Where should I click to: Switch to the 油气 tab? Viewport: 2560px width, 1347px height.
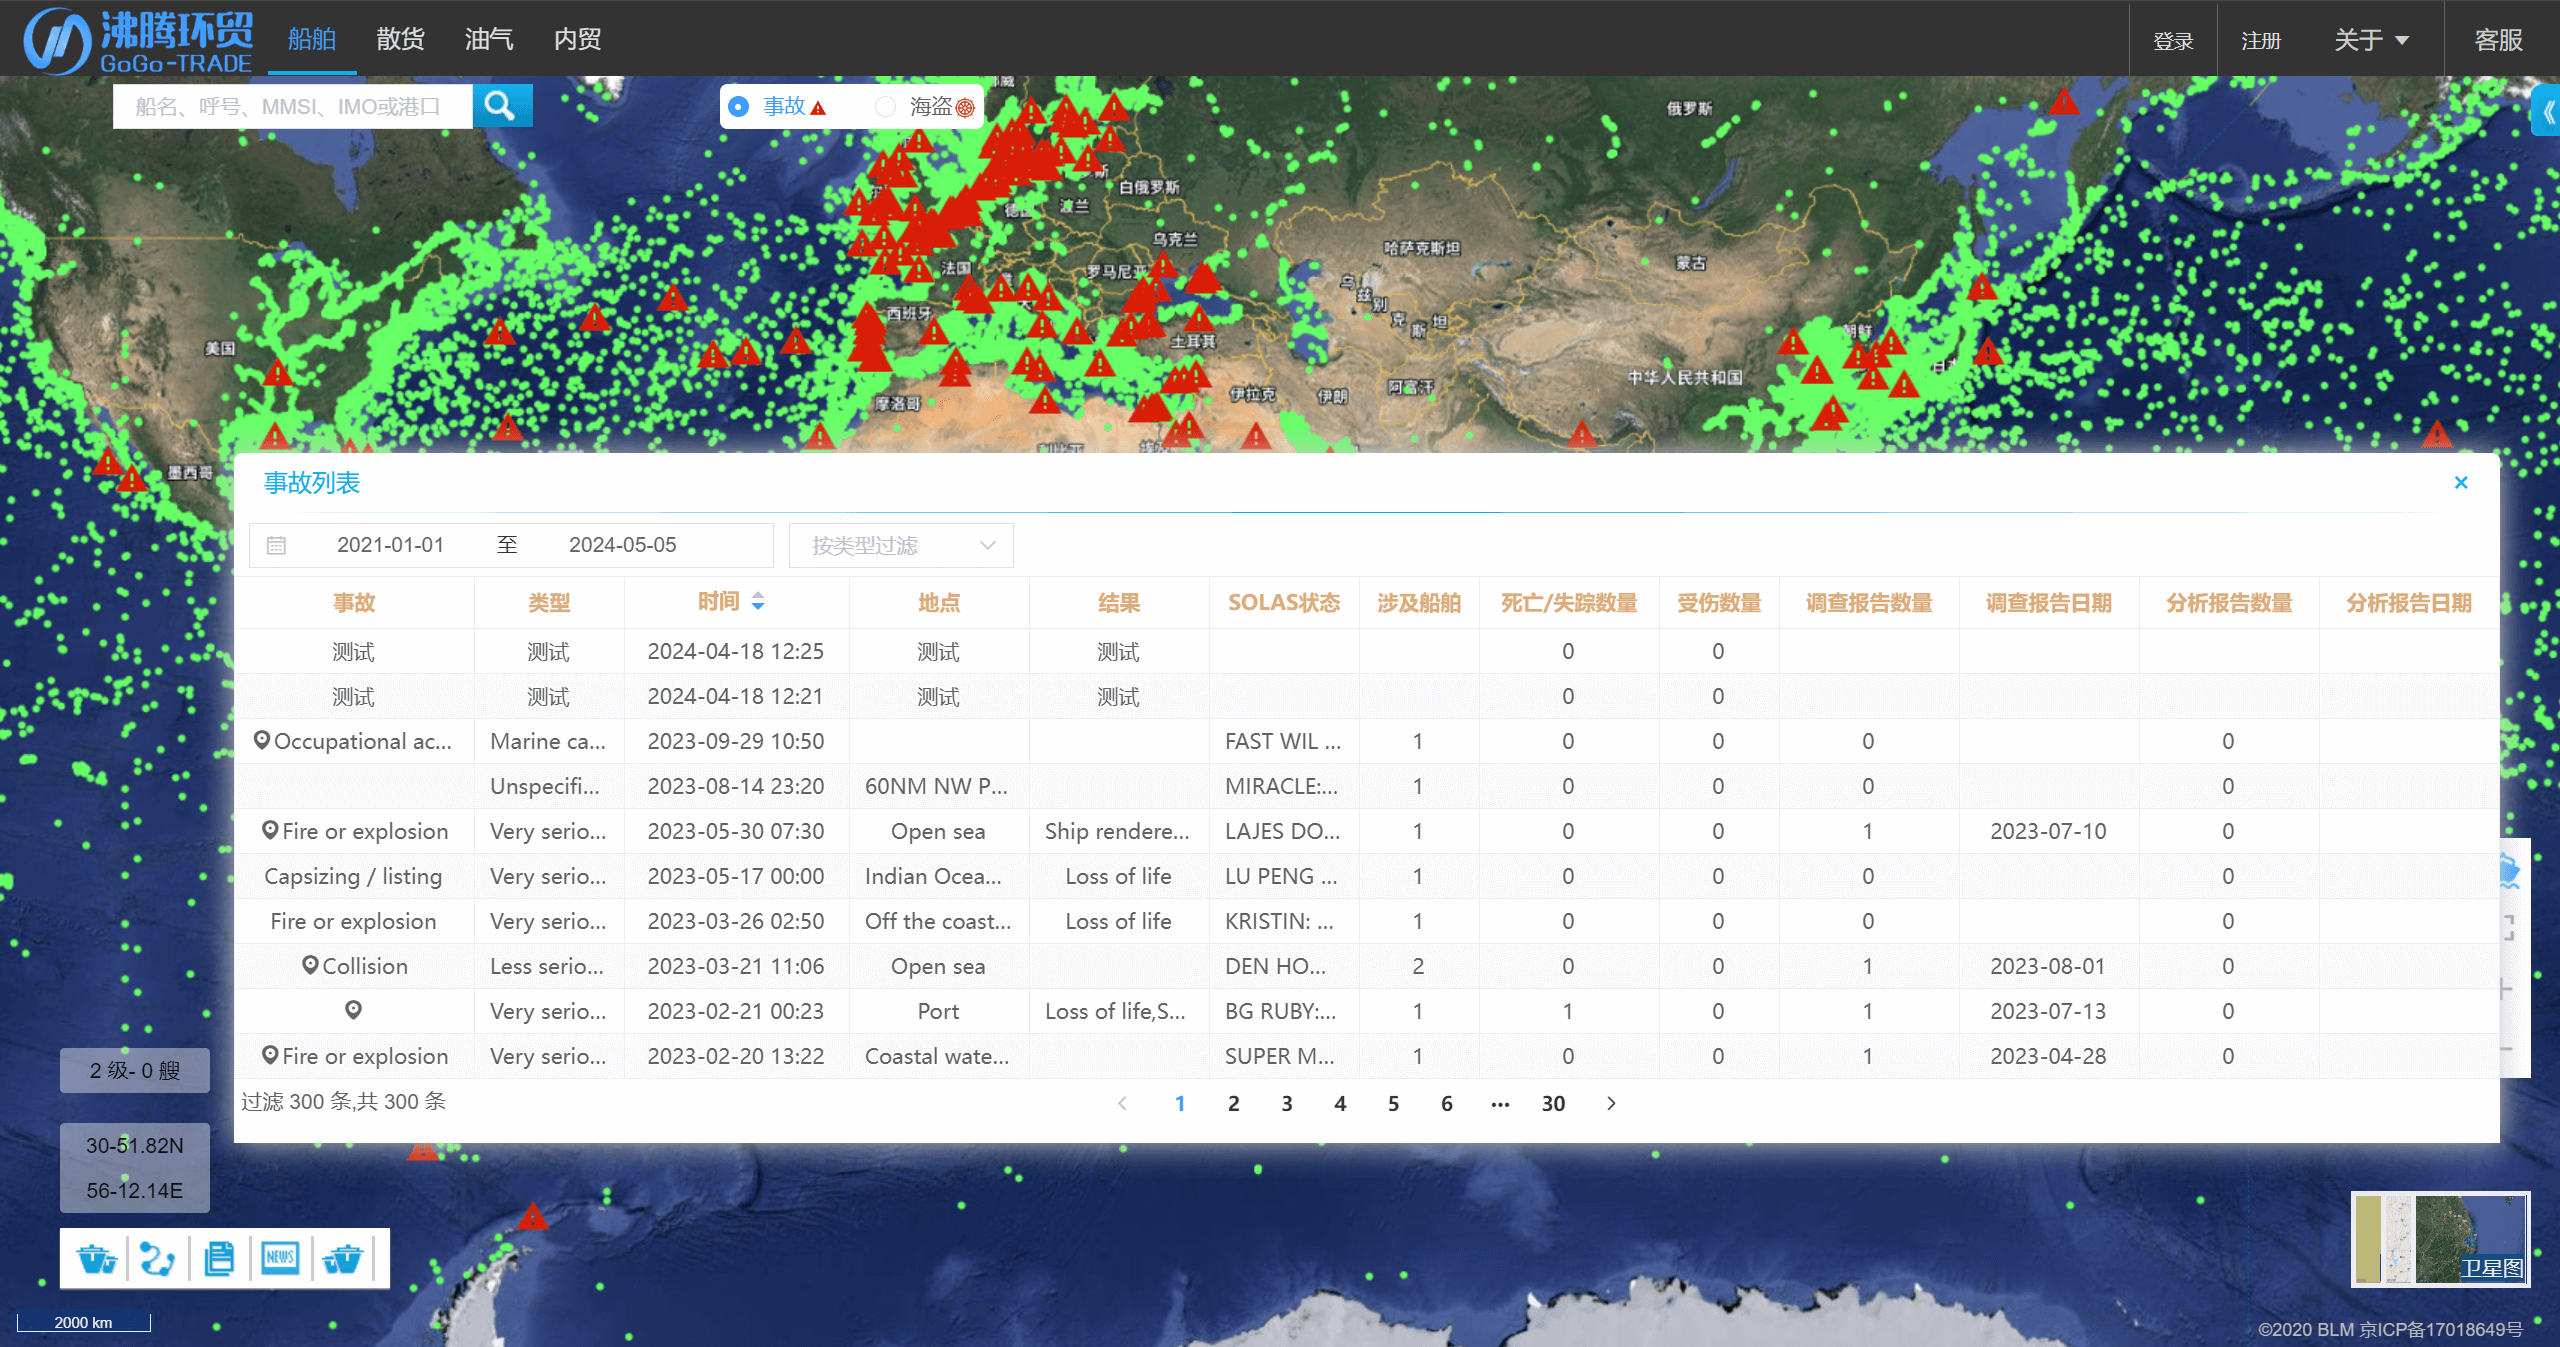pyautogui.click(x=489, y=39)
